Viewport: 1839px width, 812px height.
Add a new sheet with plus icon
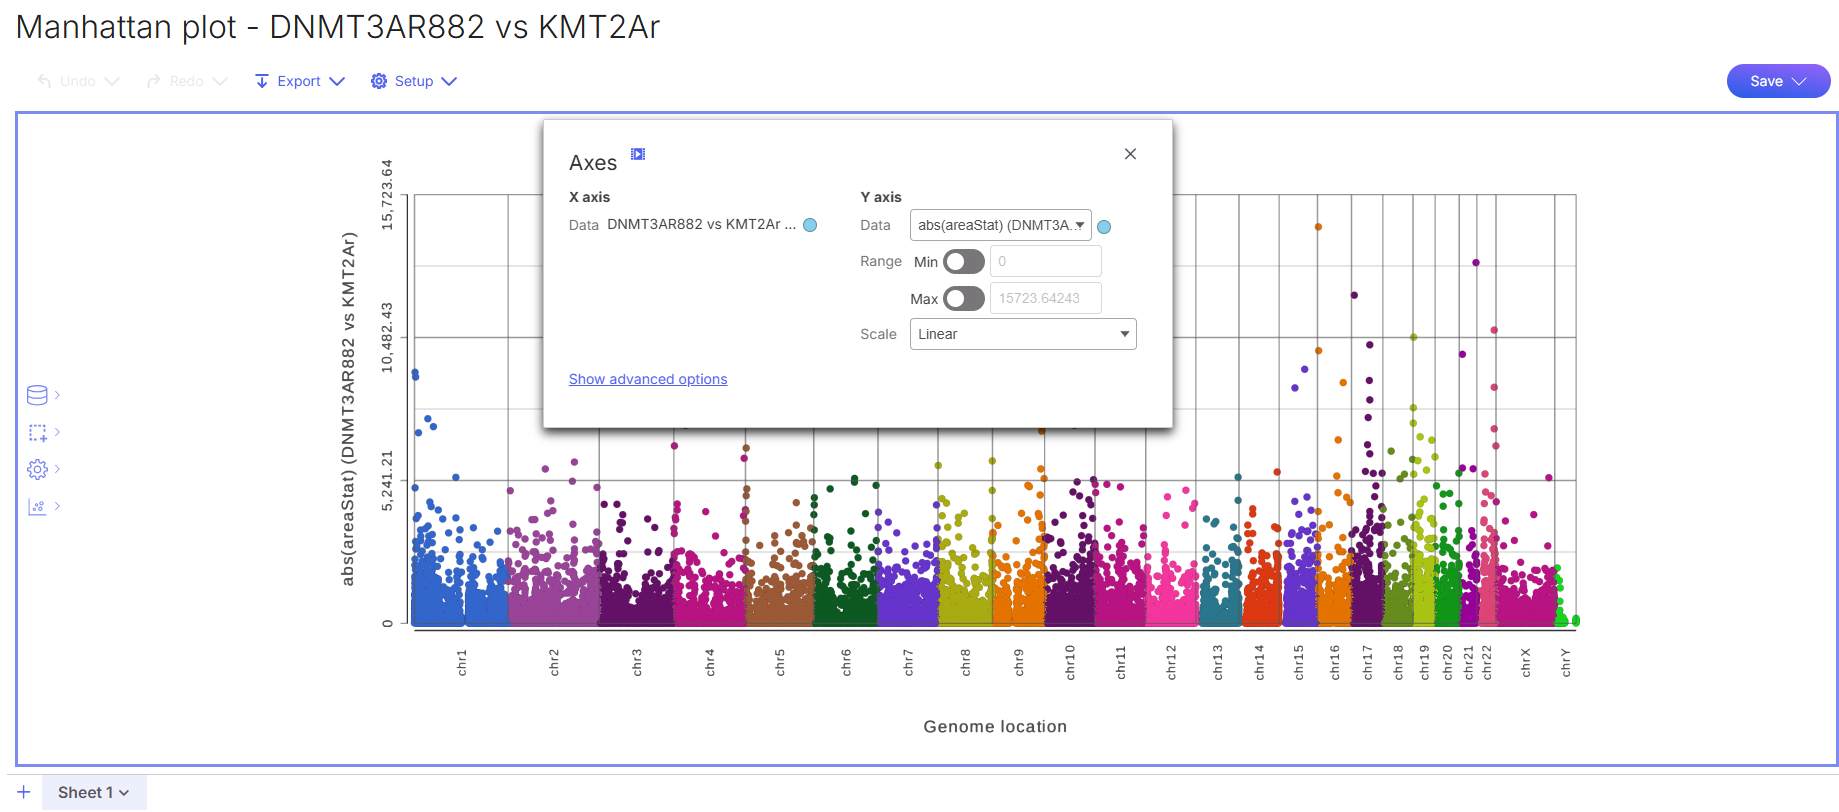24,792
